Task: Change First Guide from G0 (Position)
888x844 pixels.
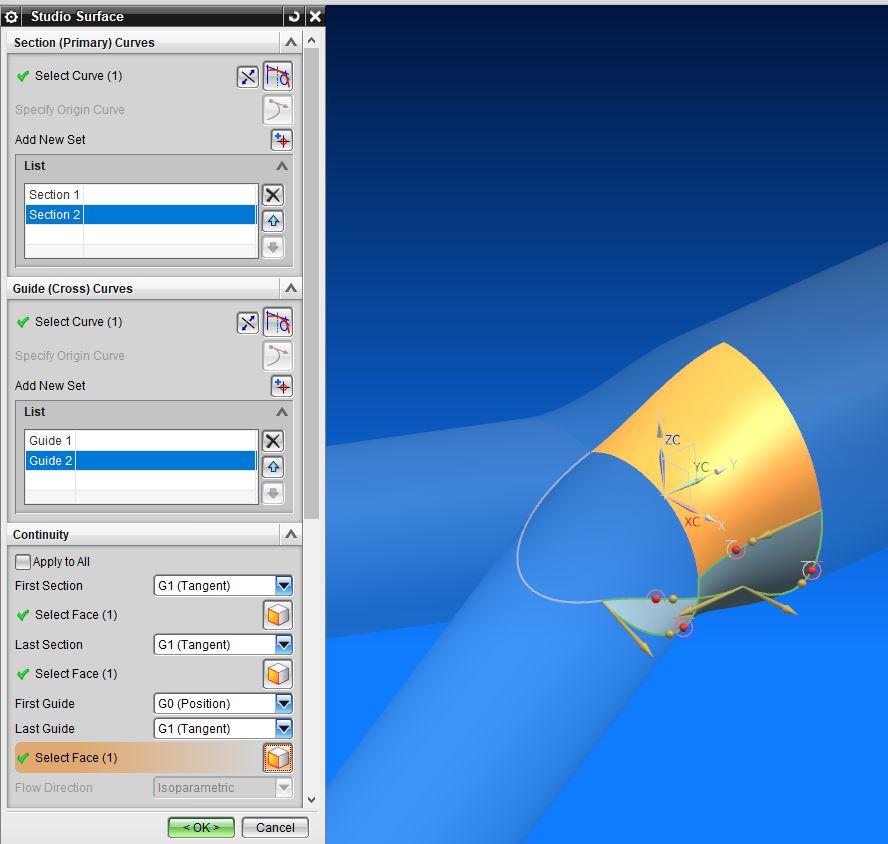Action: 284,704
